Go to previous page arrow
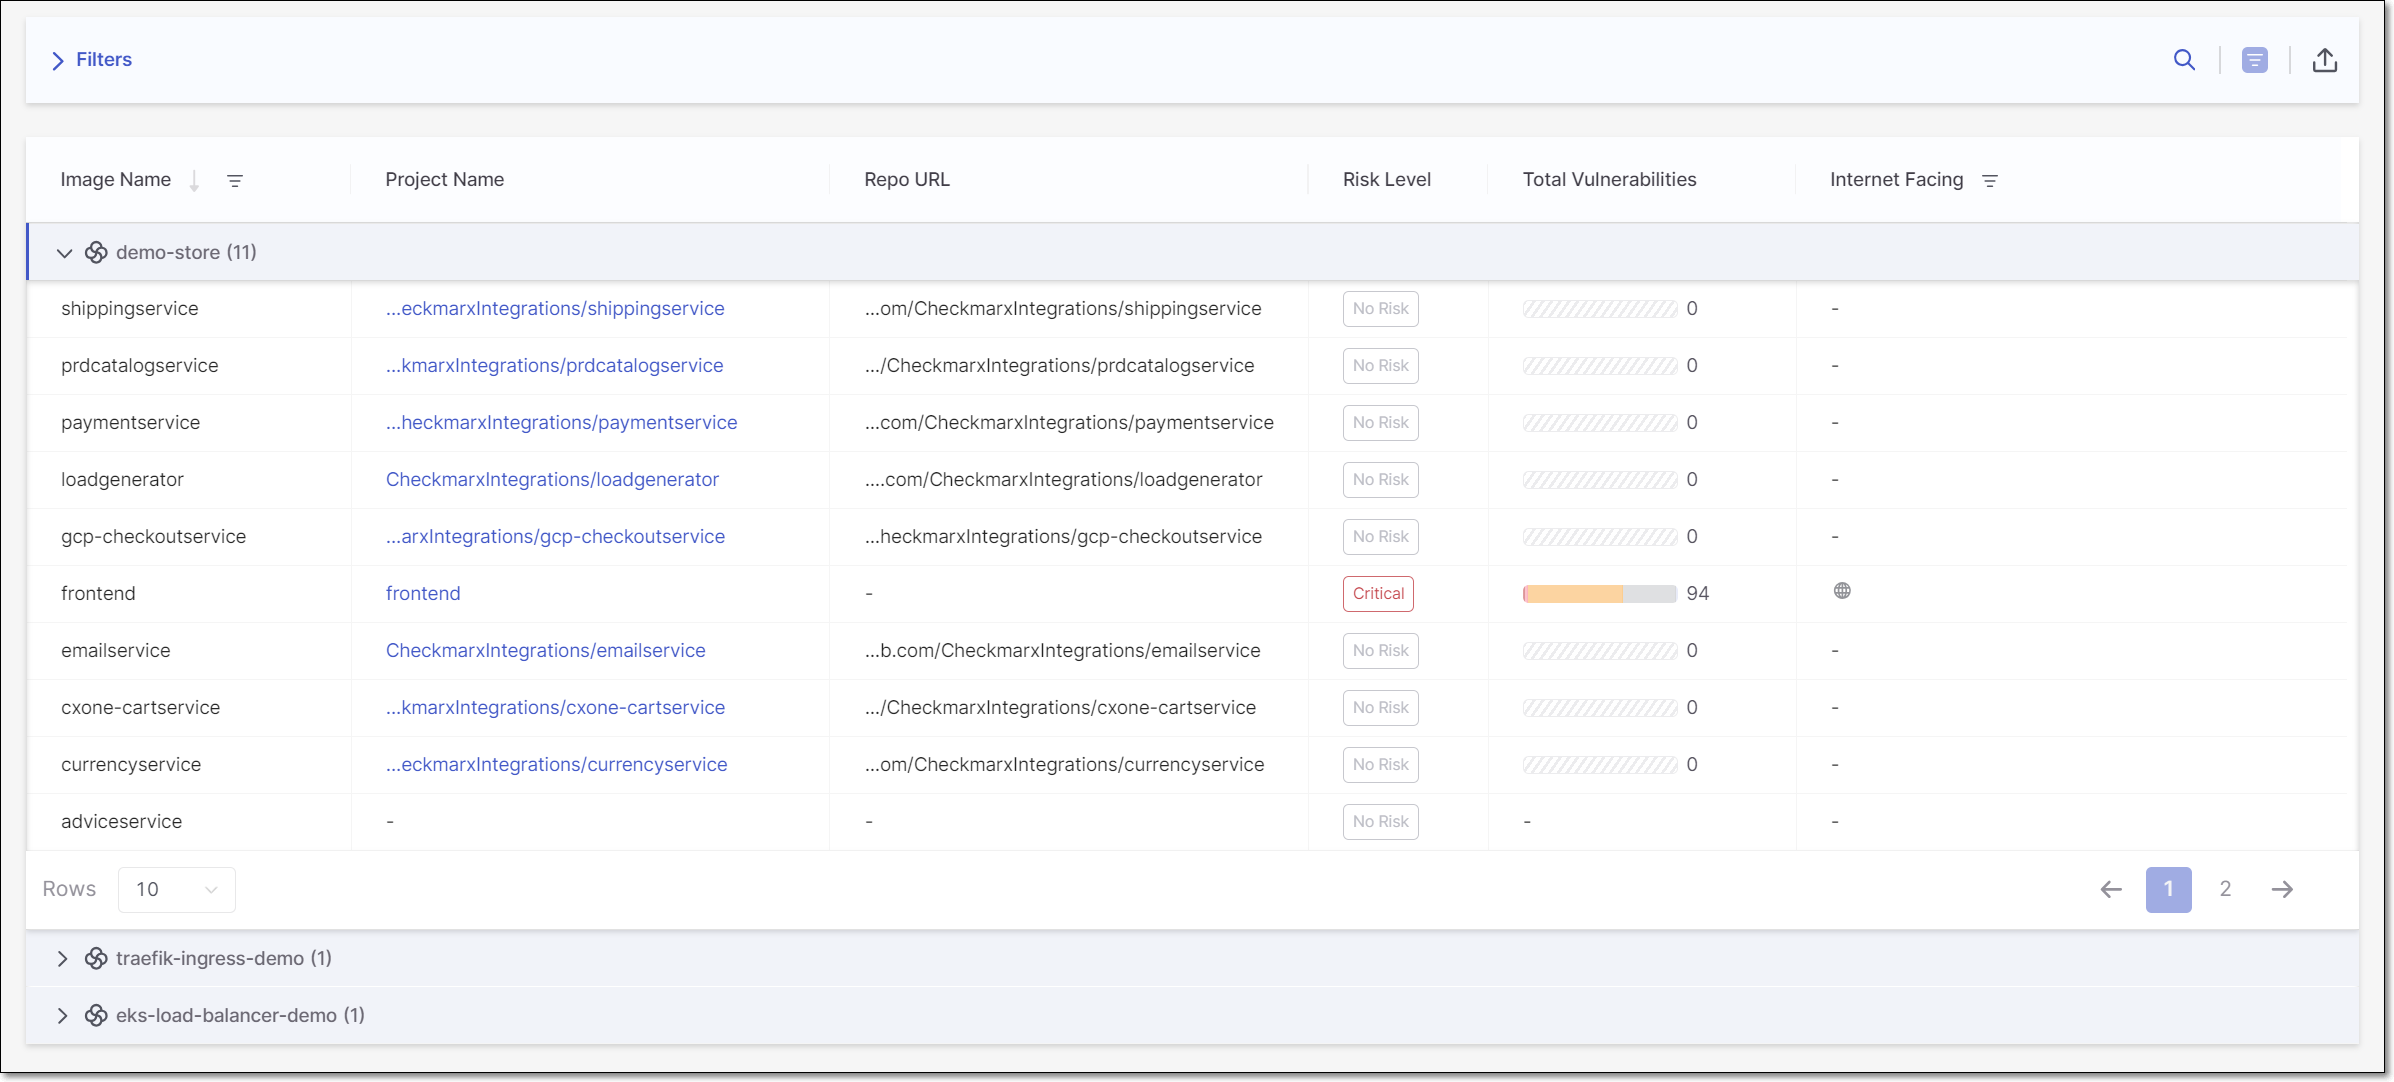This screenshot has height=1082, width=2394. coord(2110,889)
